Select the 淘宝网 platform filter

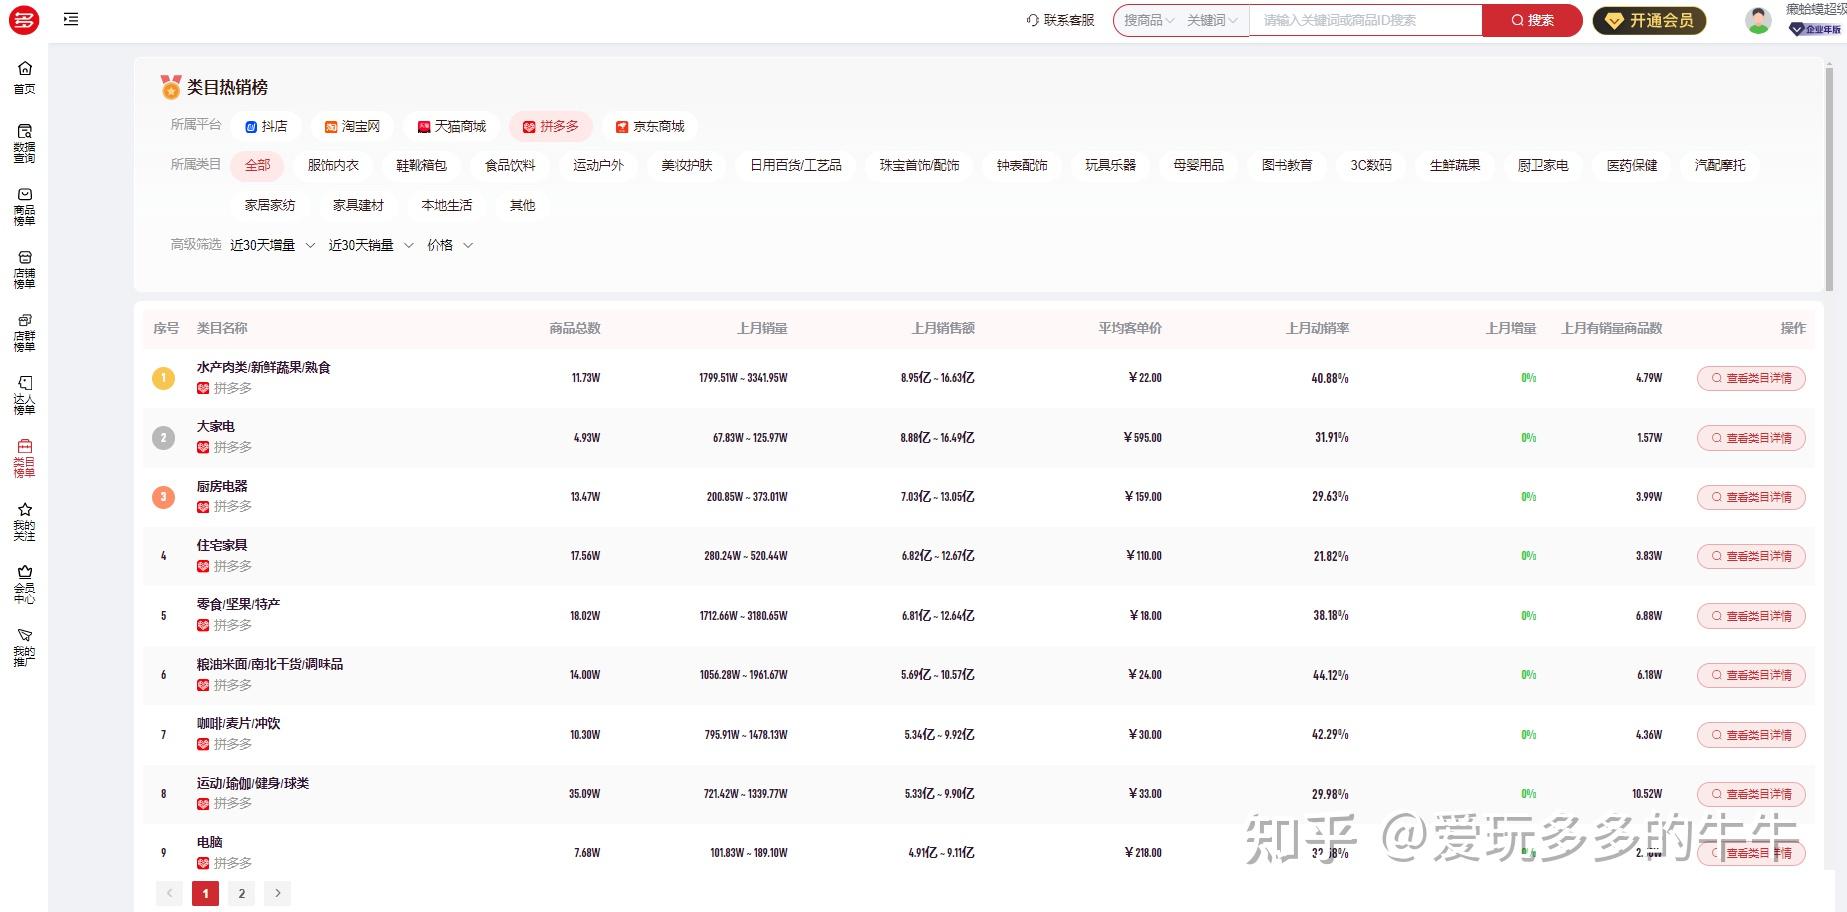point(352,126)
